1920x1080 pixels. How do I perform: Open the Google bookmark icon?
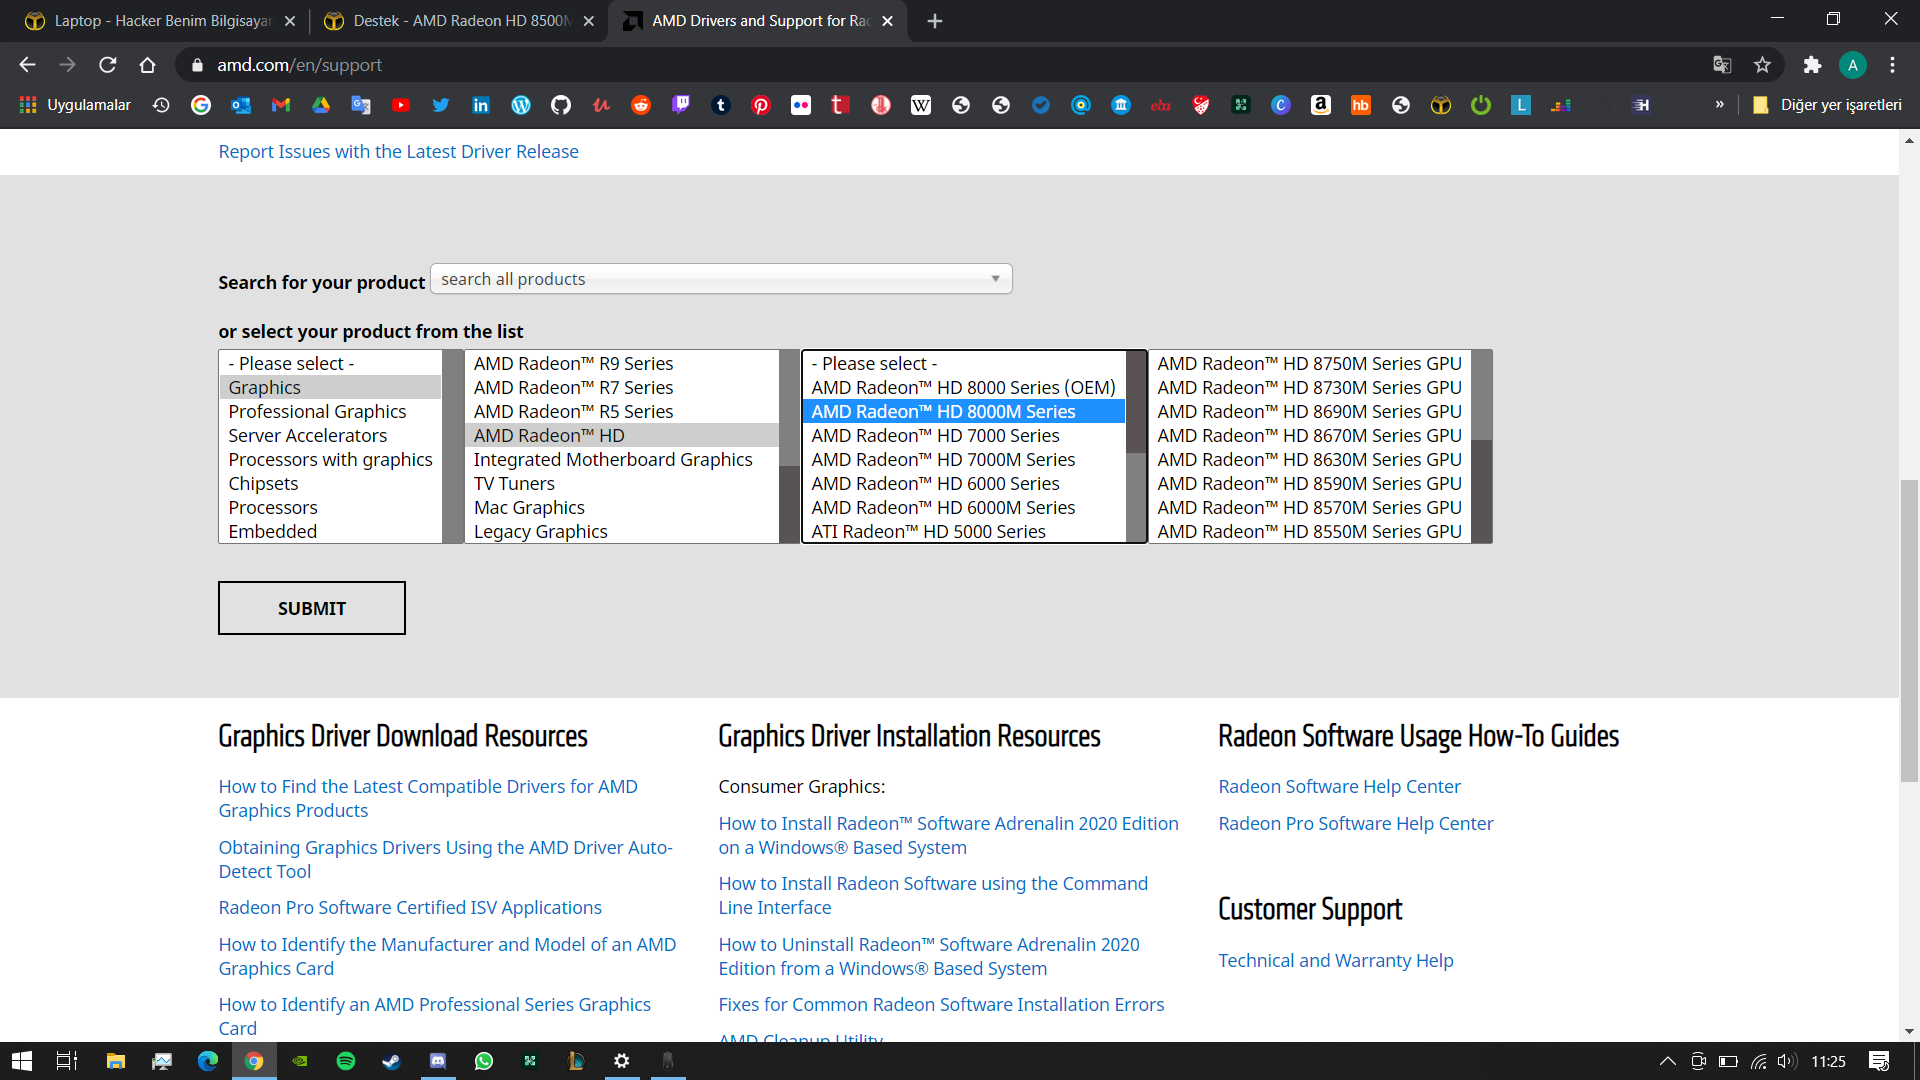201,105
